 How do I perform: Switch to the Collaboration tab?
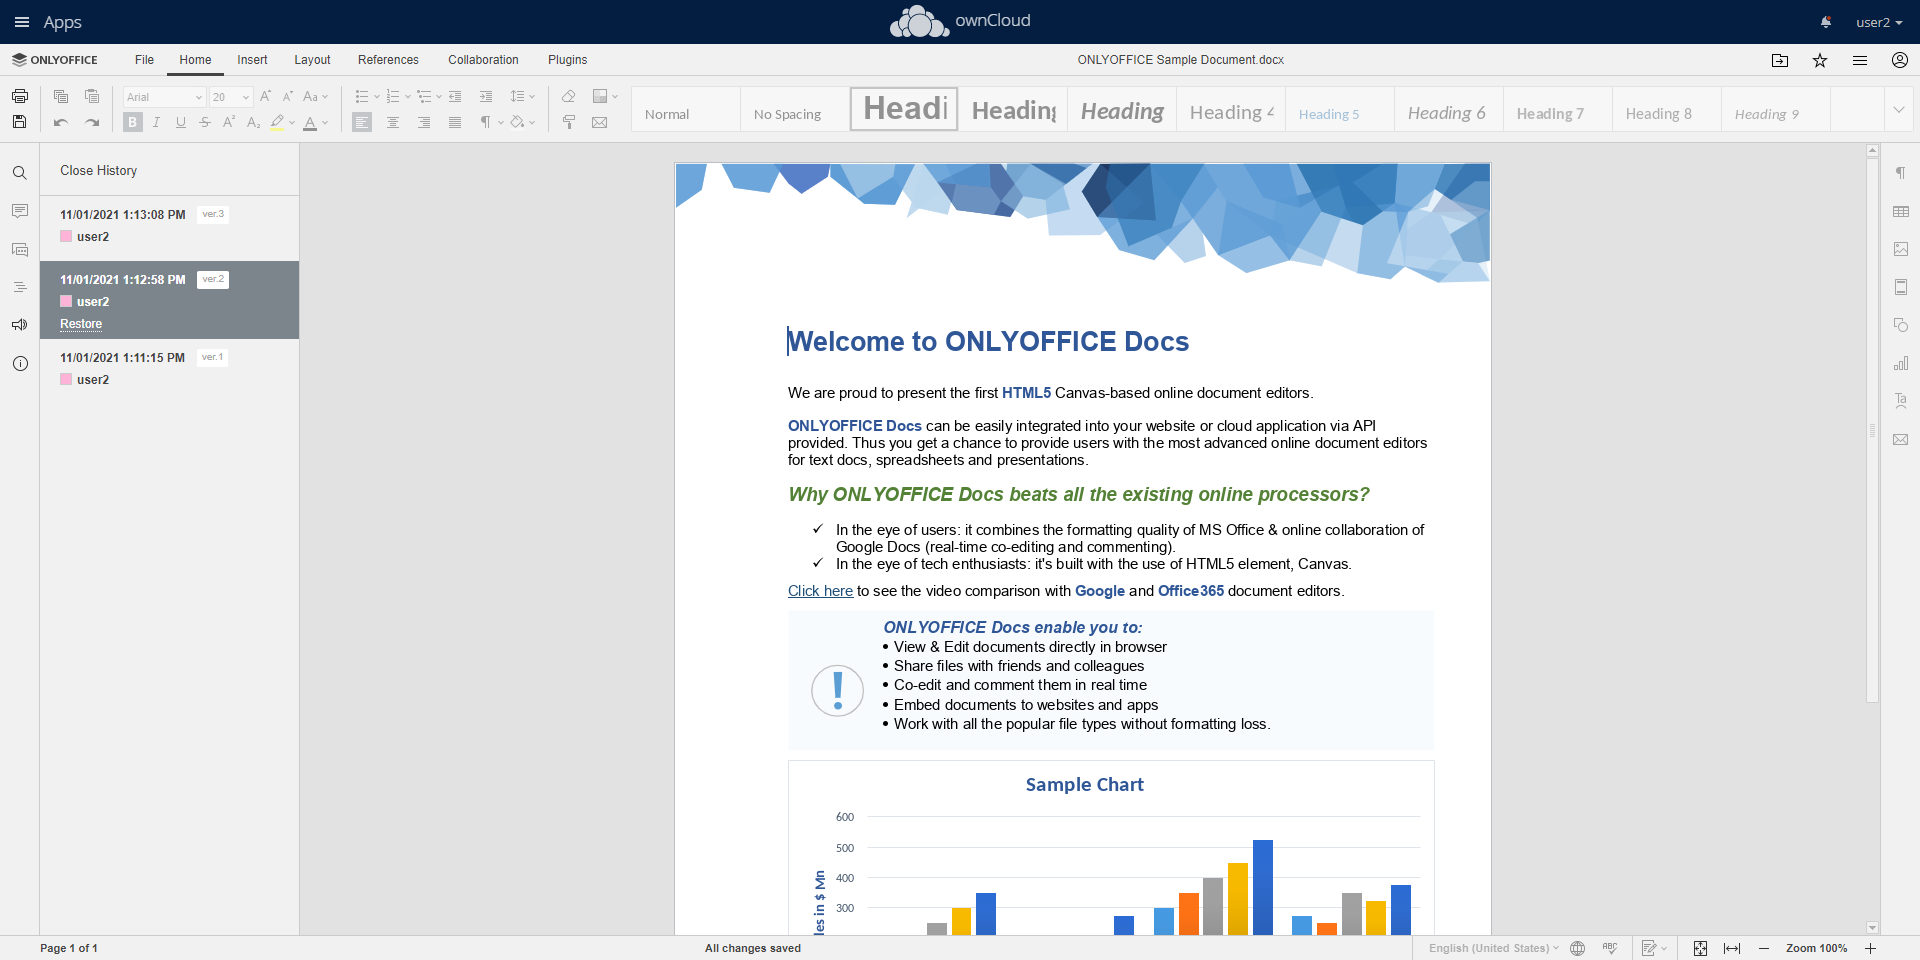pyautogui.click(x=483, y=60)
